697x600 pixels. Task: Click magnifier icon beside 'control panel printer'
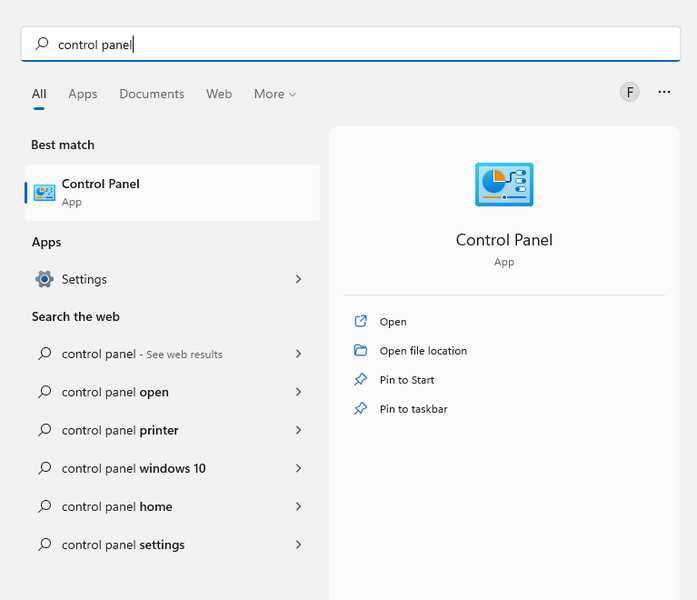click(x=44, y=430)
